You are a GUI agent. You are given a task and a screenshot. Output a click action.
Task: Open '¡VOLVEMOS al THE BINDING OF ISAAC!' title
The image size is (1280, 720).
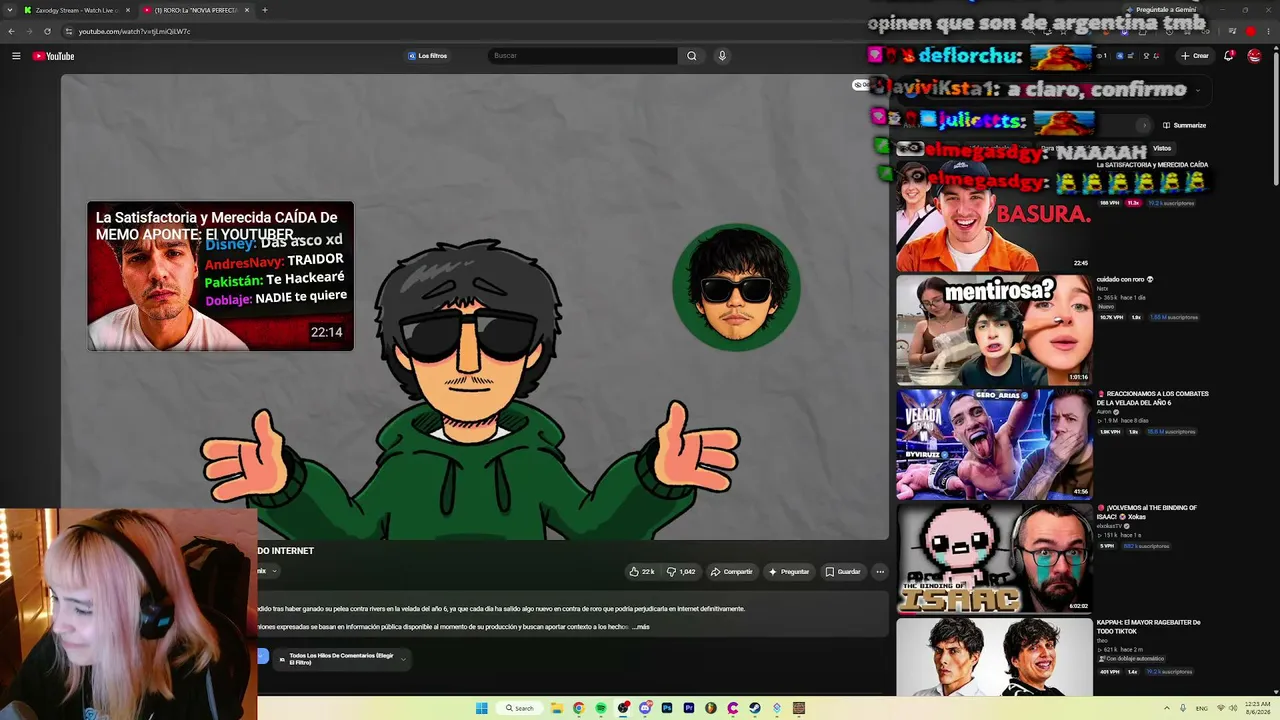click(x=1147, y=512)
